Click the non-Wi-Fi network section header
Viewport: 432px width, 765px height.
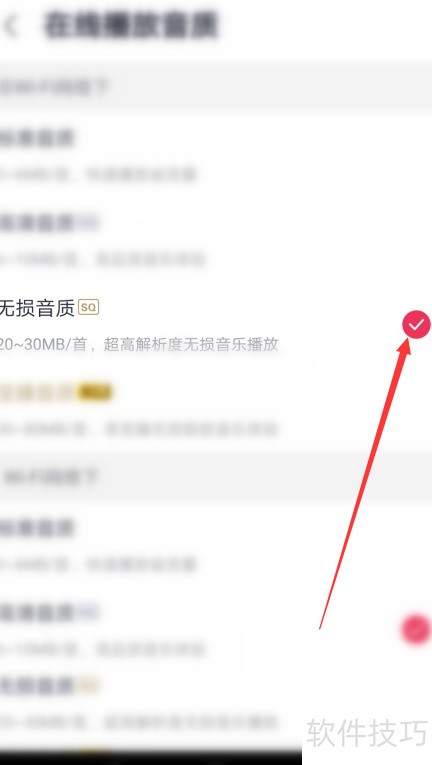coord(216,477)
